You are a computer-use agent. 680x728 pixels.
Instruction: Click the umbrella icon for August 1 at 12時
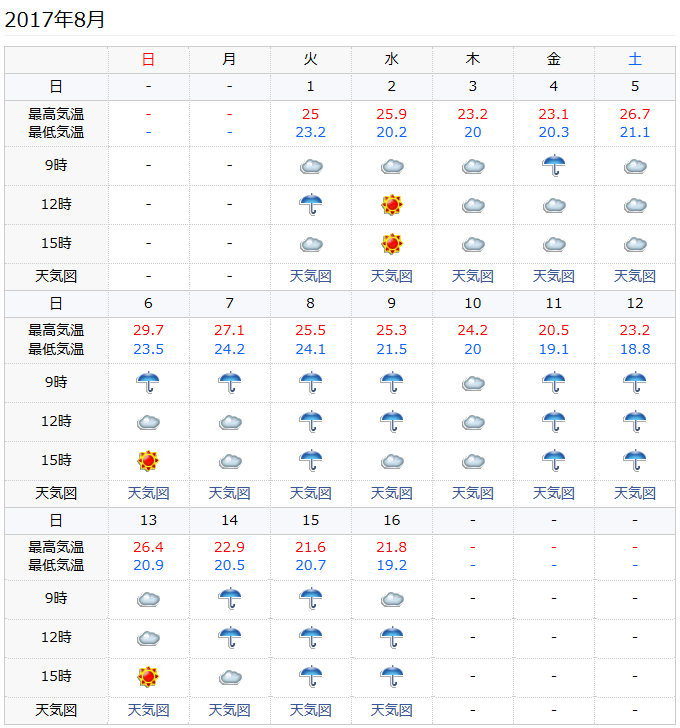(311, 204)
